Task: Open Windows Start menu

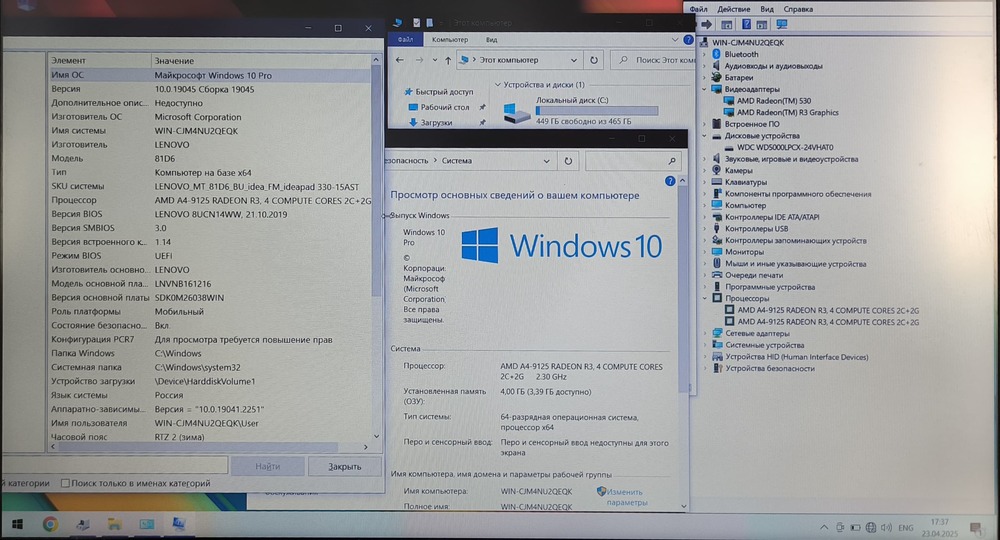Action: click(18, 524)
